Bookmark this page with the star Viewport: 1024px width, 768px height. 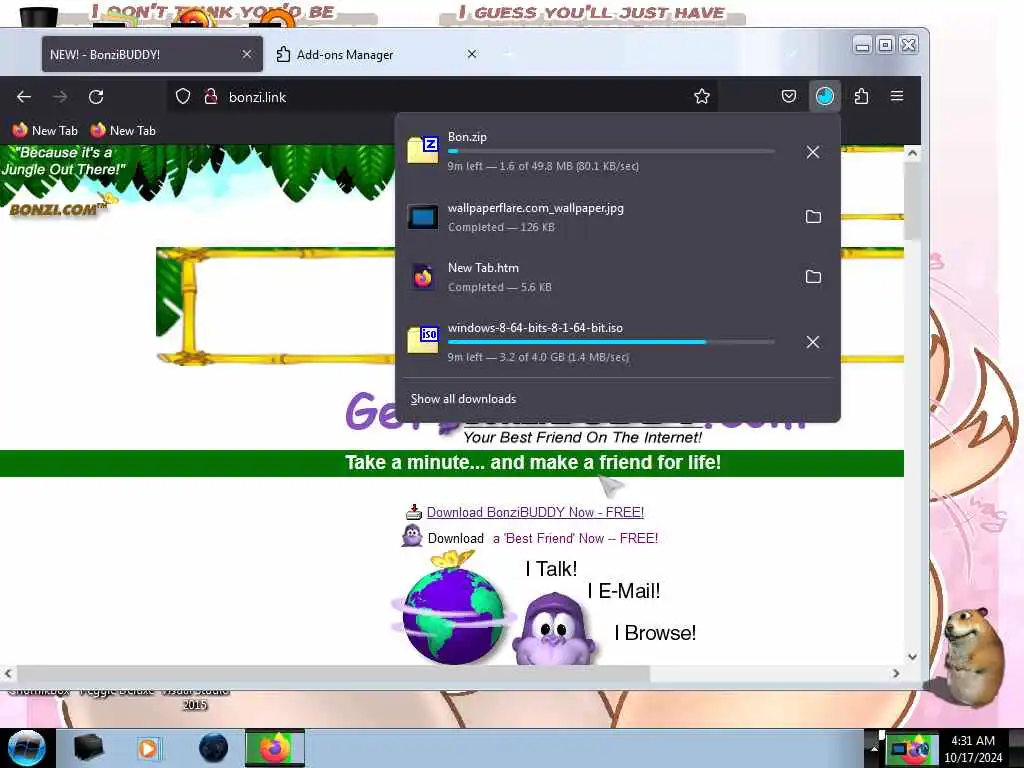pyautogui.click(x=702, y=97)
